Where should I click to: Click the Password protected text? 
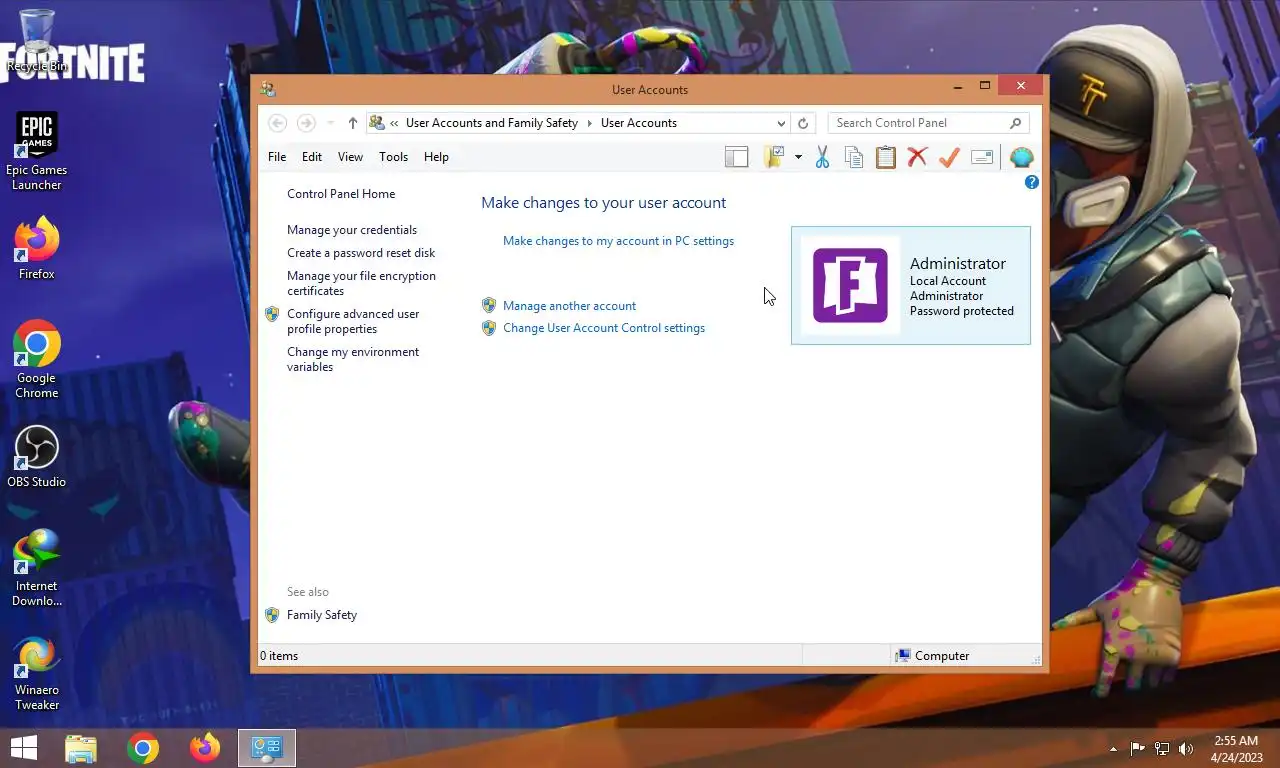962,311
